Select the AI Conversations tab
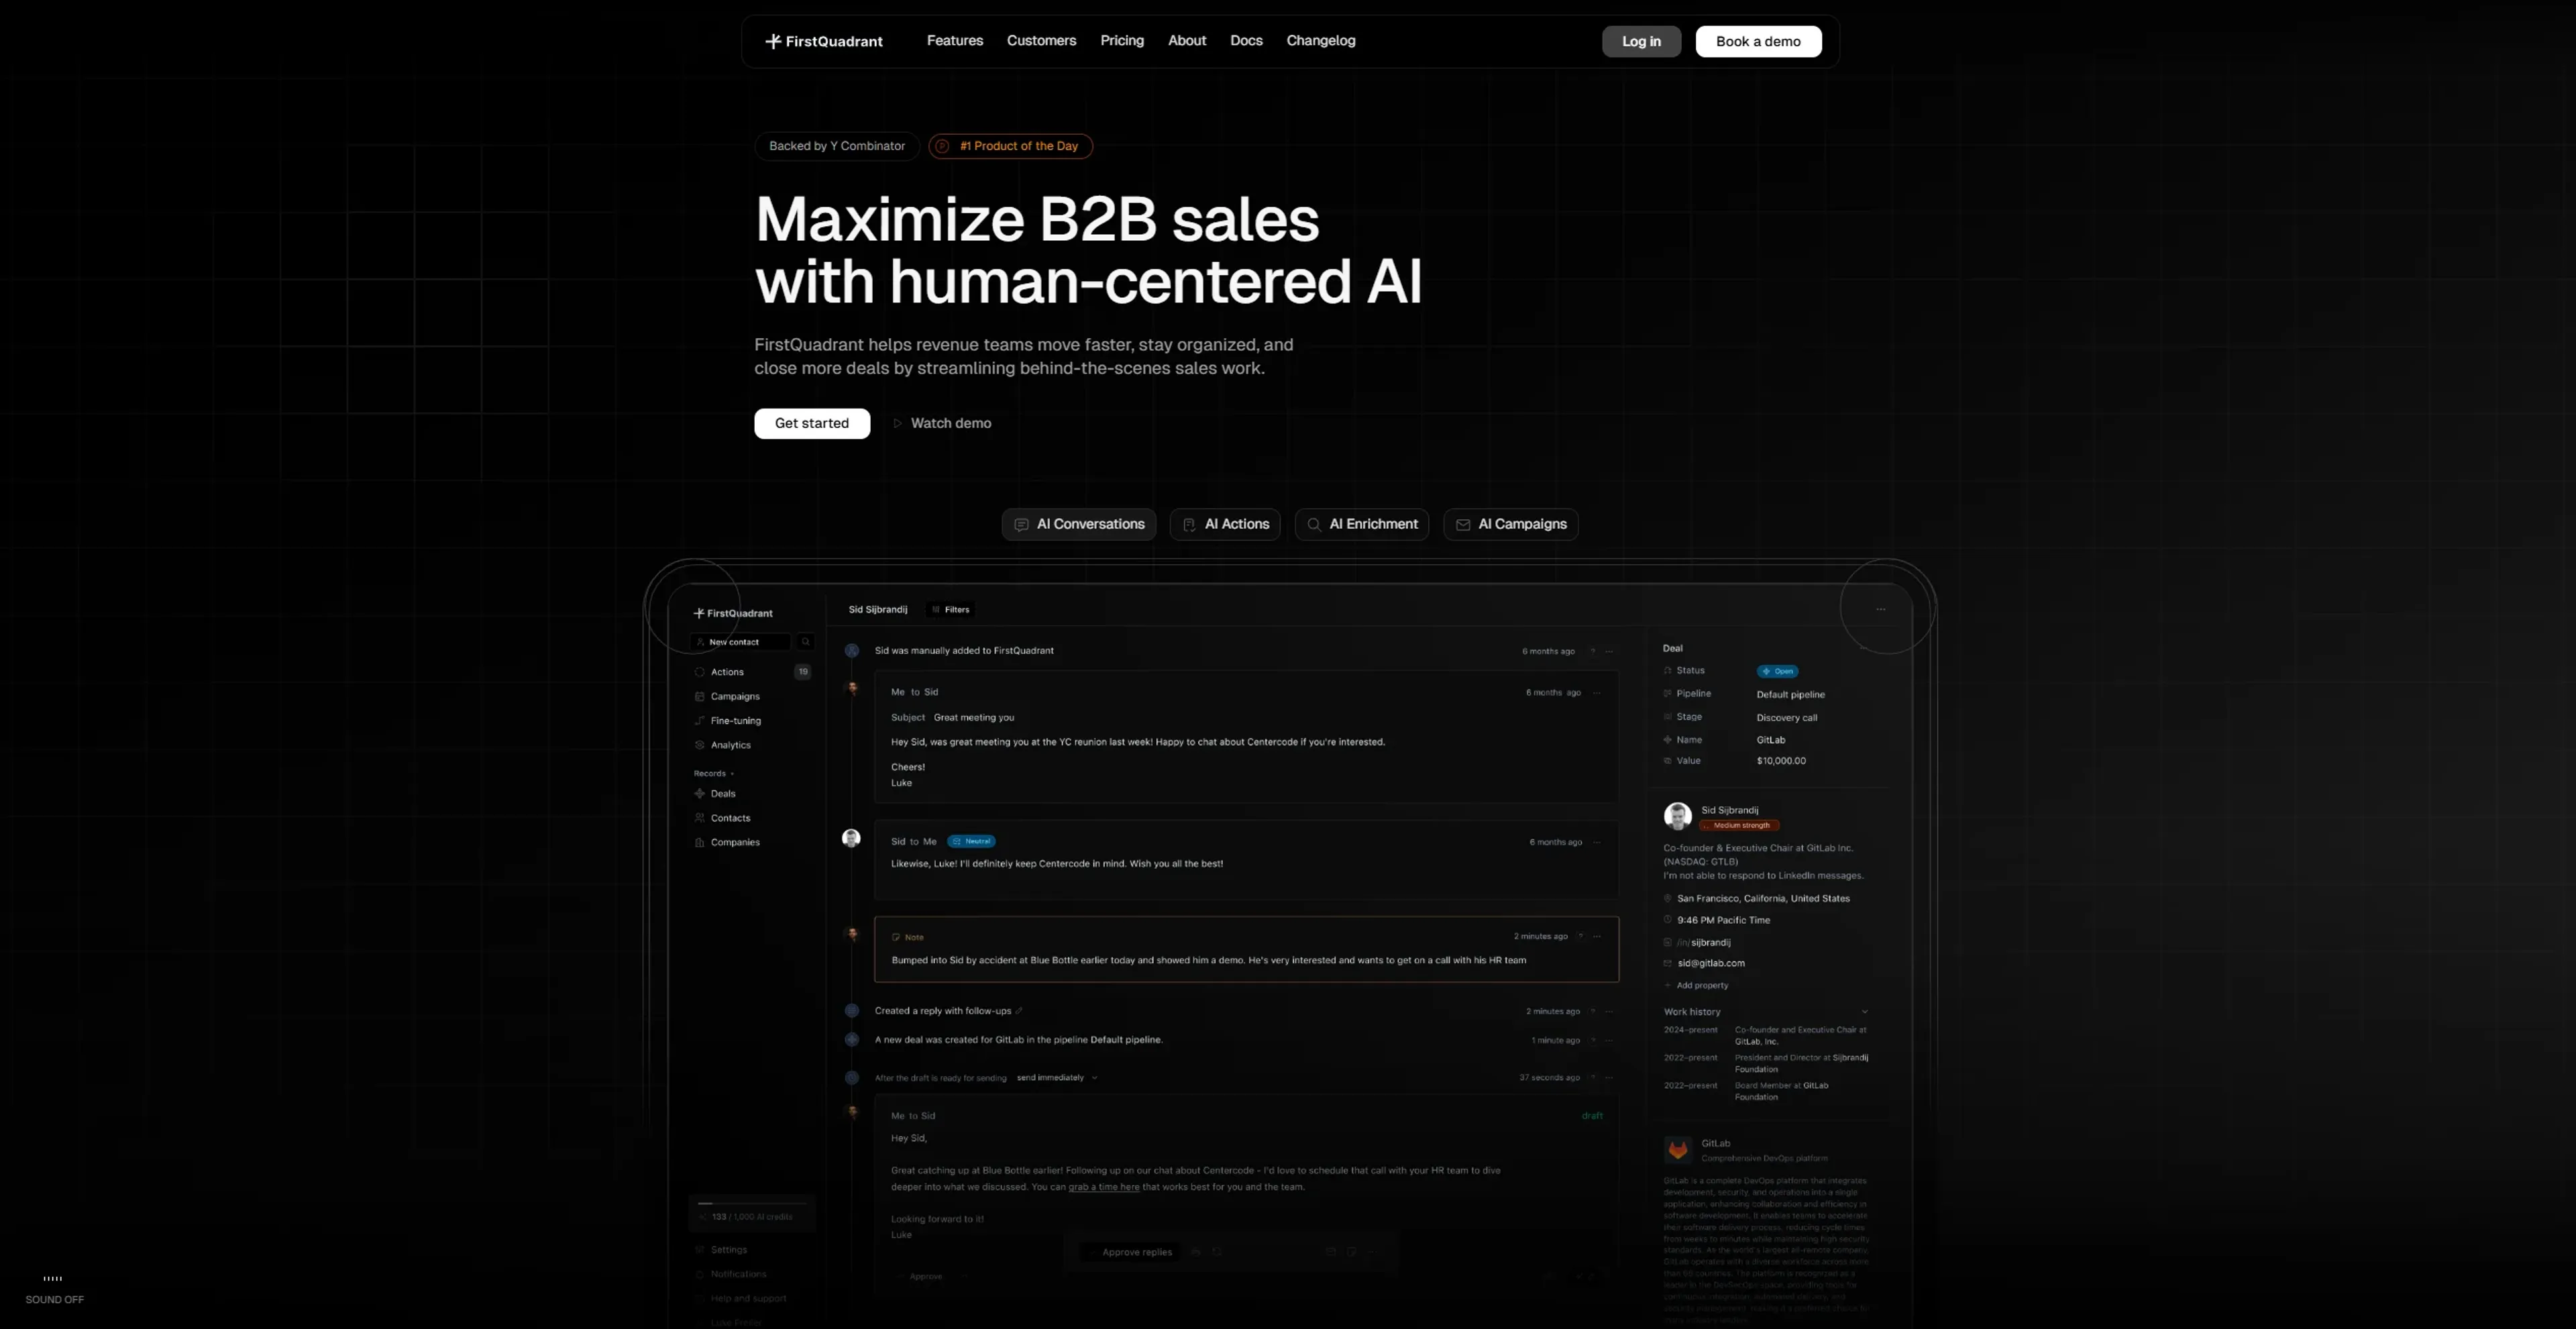Screen dimensions: 2576x1329 click(x=1078, y=524)
